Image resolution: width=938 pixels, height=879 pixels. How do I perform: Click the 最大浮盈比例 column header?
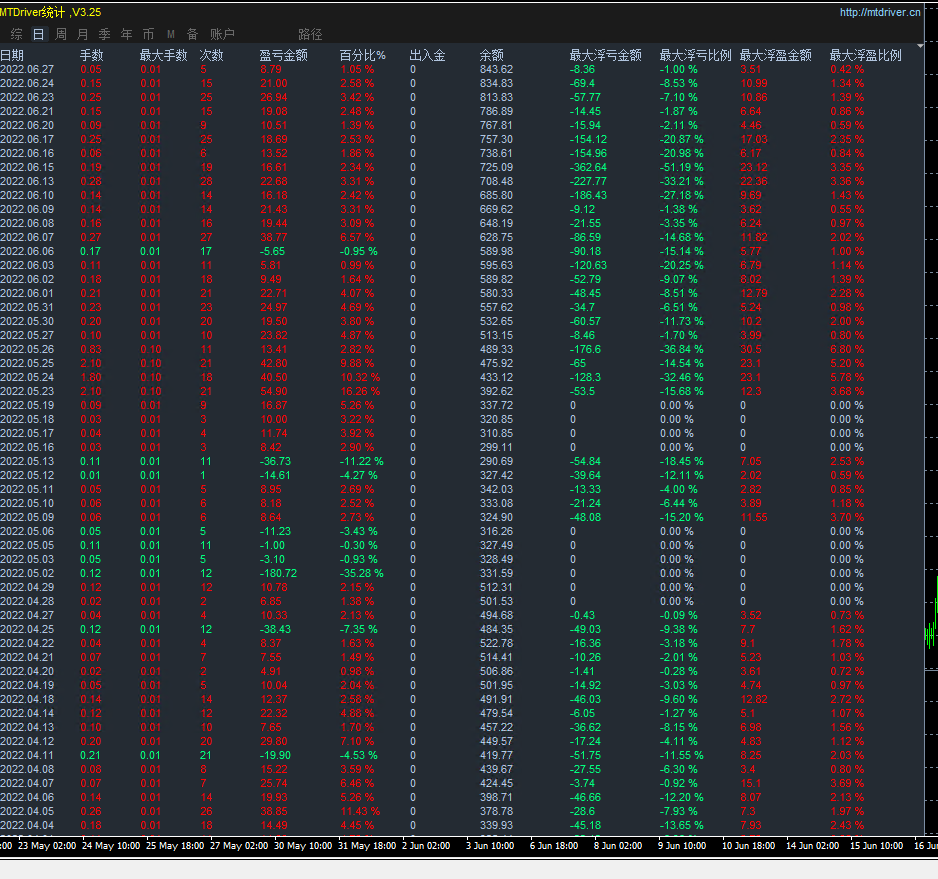(865, 56)
